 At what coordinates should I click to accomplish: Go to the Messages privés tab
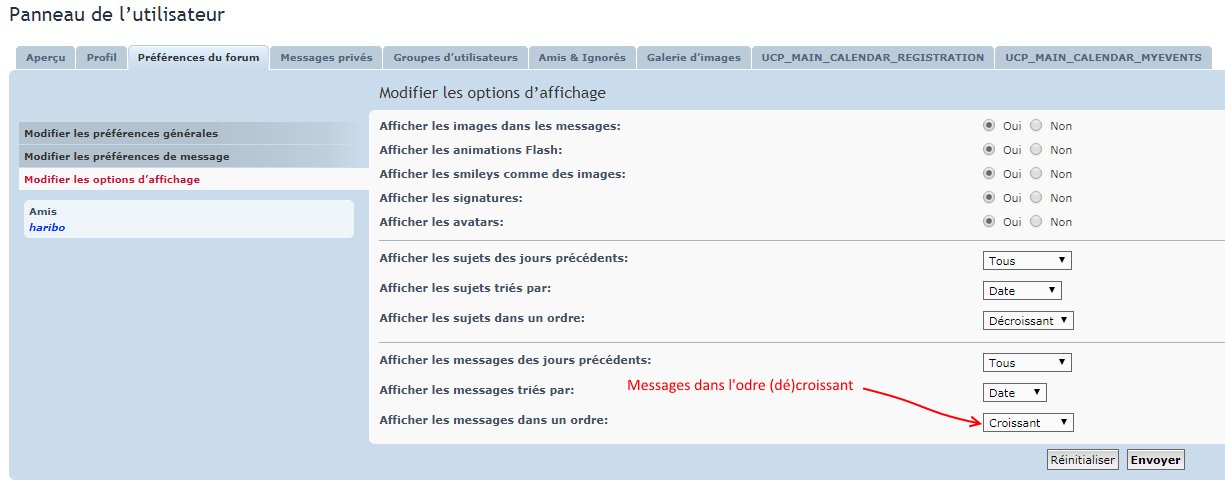[326, 58]
